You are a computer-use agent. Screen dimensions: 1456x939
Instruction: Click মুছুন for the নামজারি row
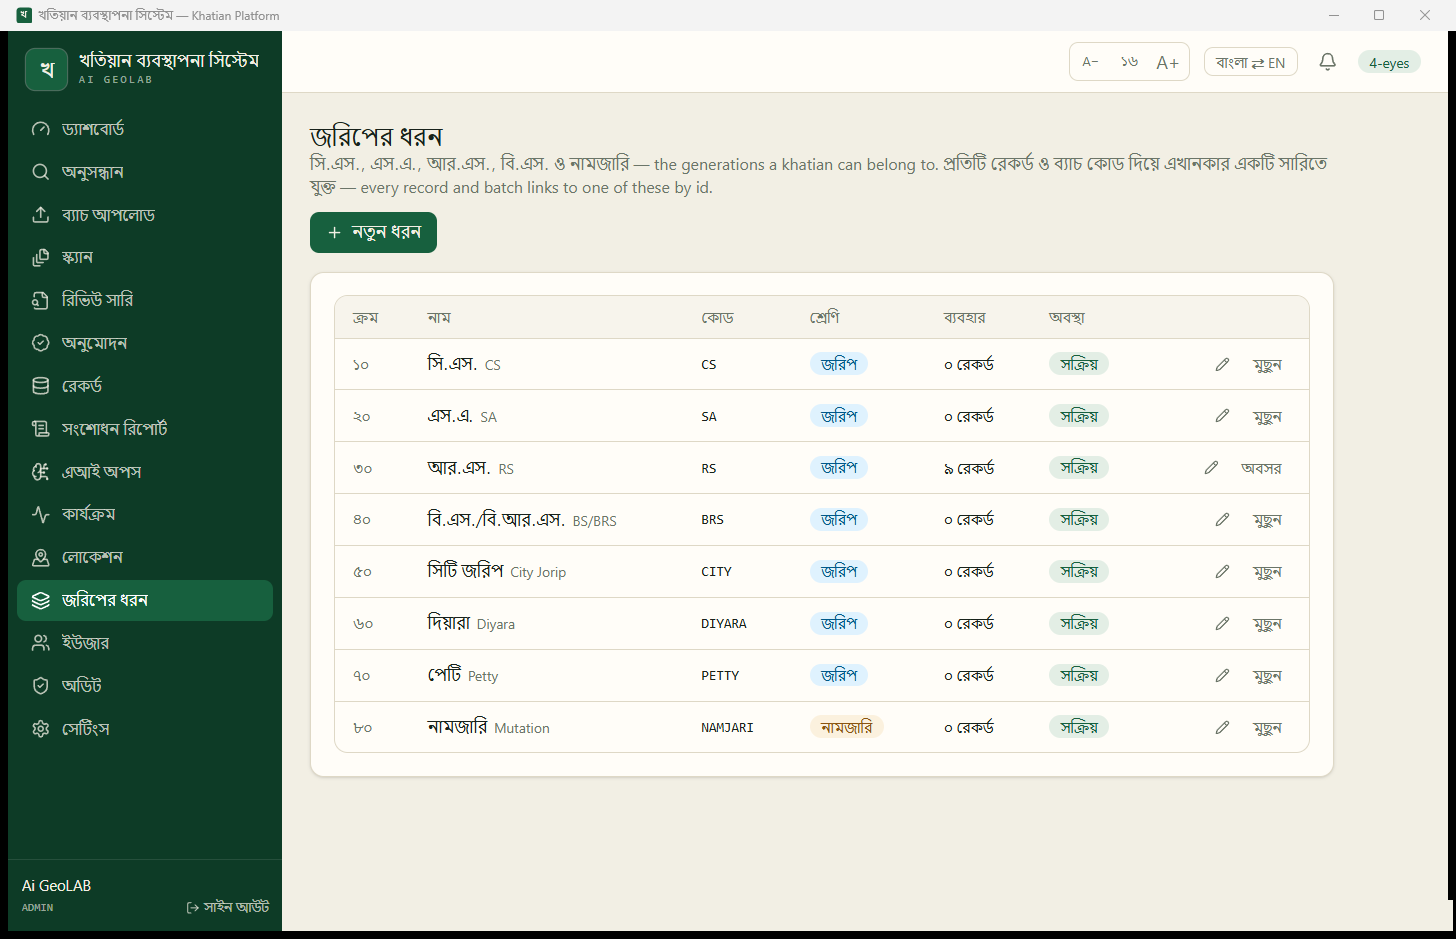click(x=1267, y=728)
